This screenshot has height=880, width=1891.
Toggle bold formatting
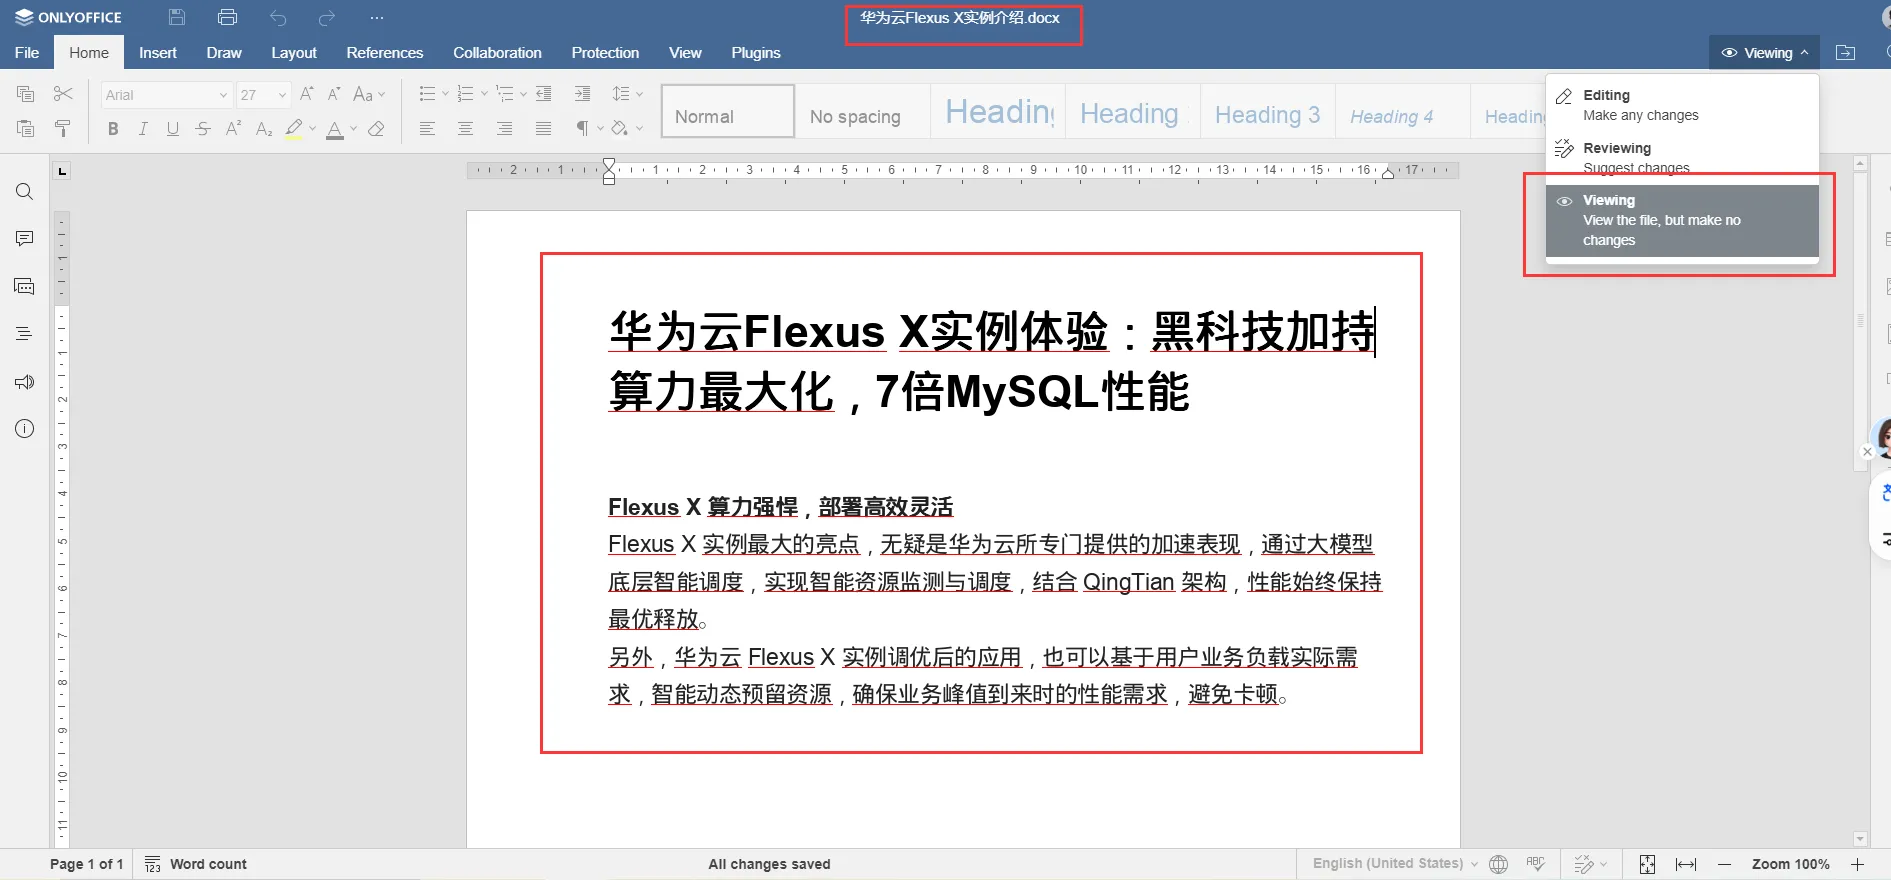[113, 129]
